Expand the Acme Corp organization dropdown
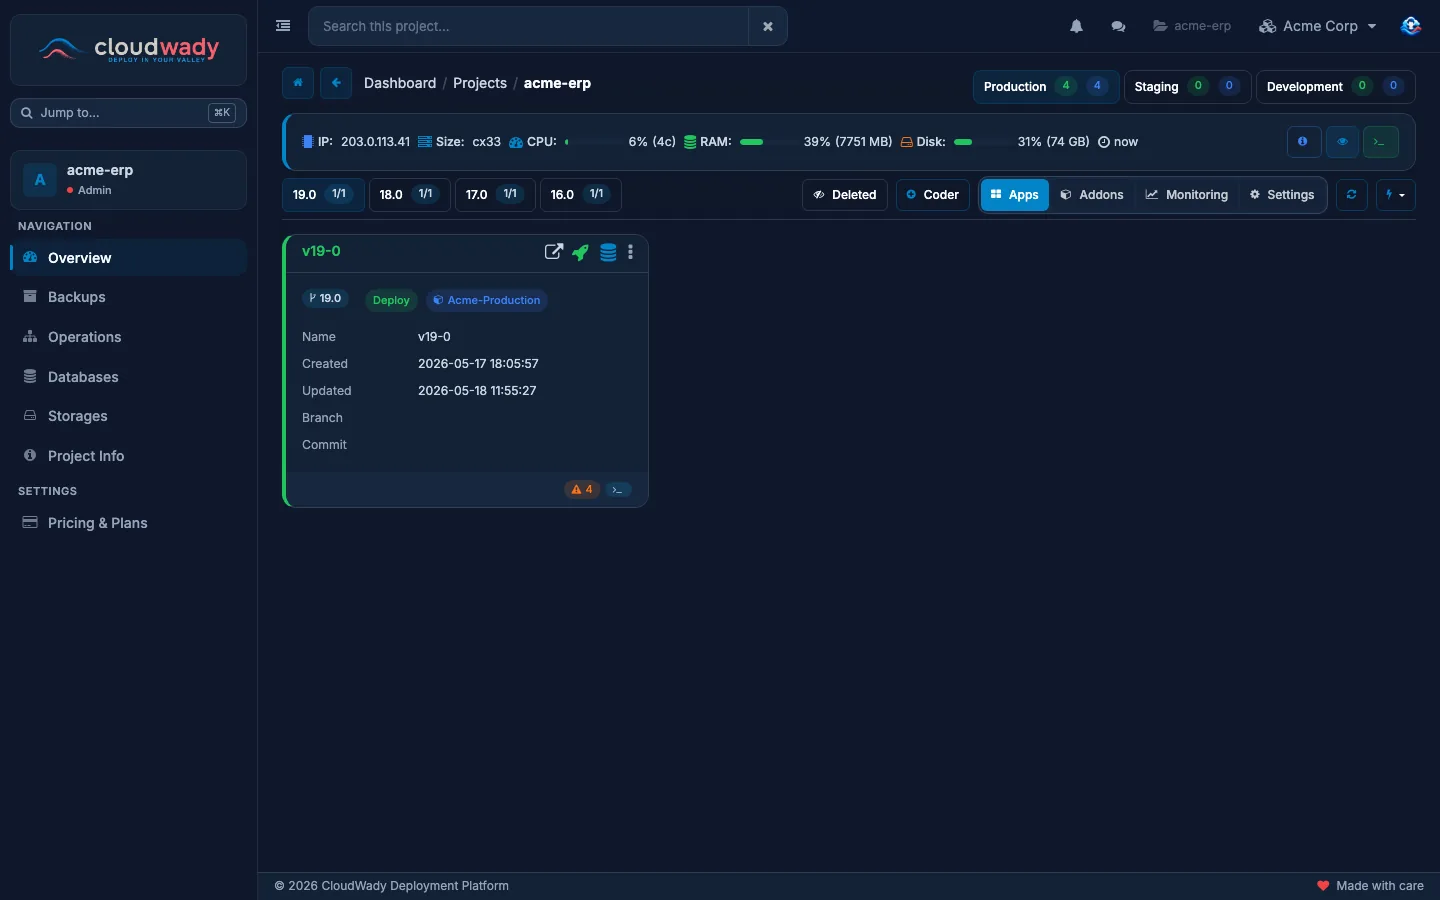Viewport: 1440px width, 900px height. 1318,26
